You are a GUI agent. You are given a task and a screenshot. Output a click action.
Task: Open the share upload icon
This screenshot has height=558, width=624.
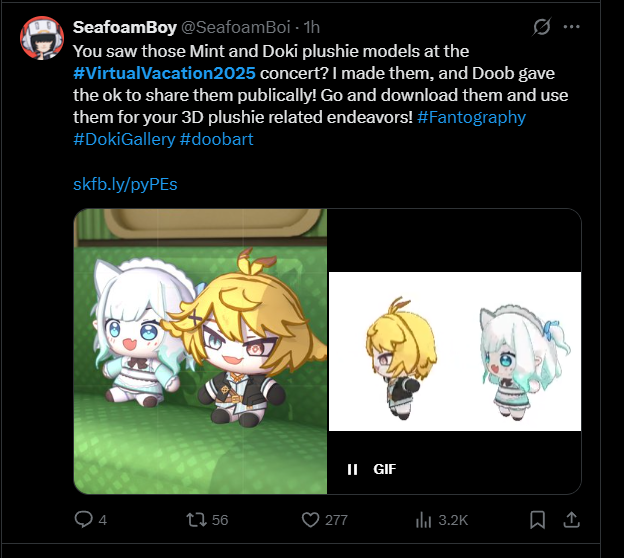(571, 519)
